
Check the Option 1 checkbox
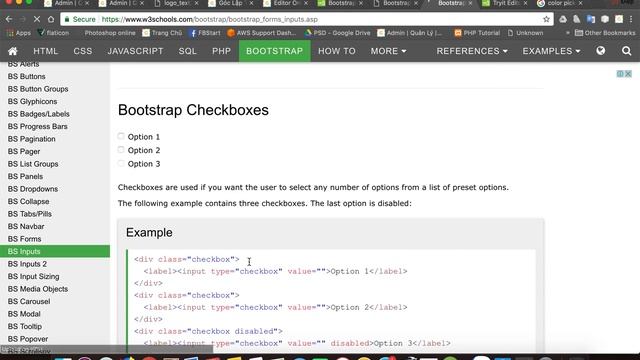[121, 136]
